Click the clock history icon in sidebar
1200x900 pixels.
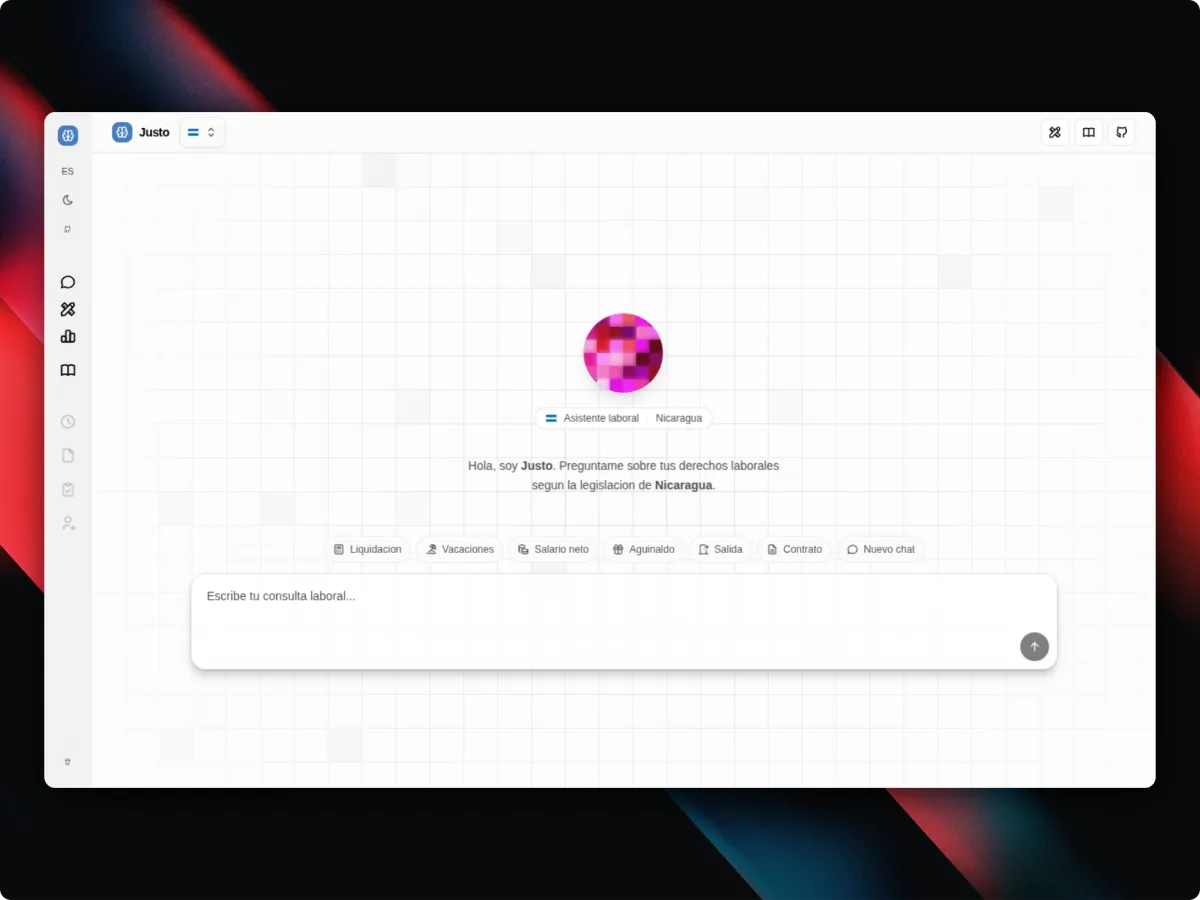tap(68, 422)
